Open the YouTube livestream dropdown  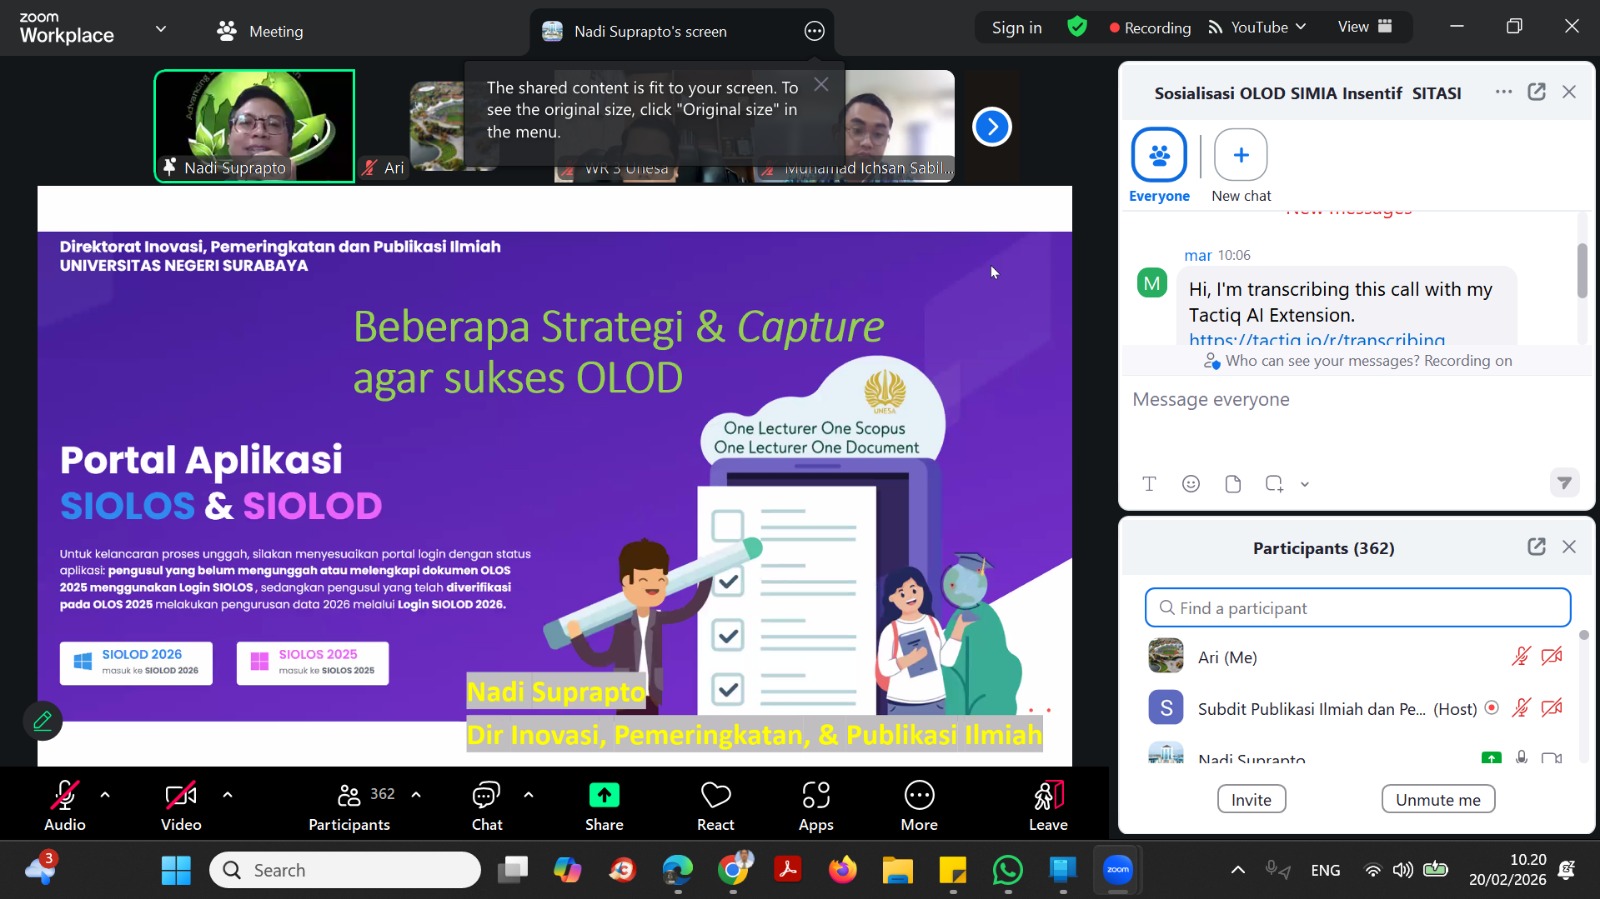pos(1258,28)
